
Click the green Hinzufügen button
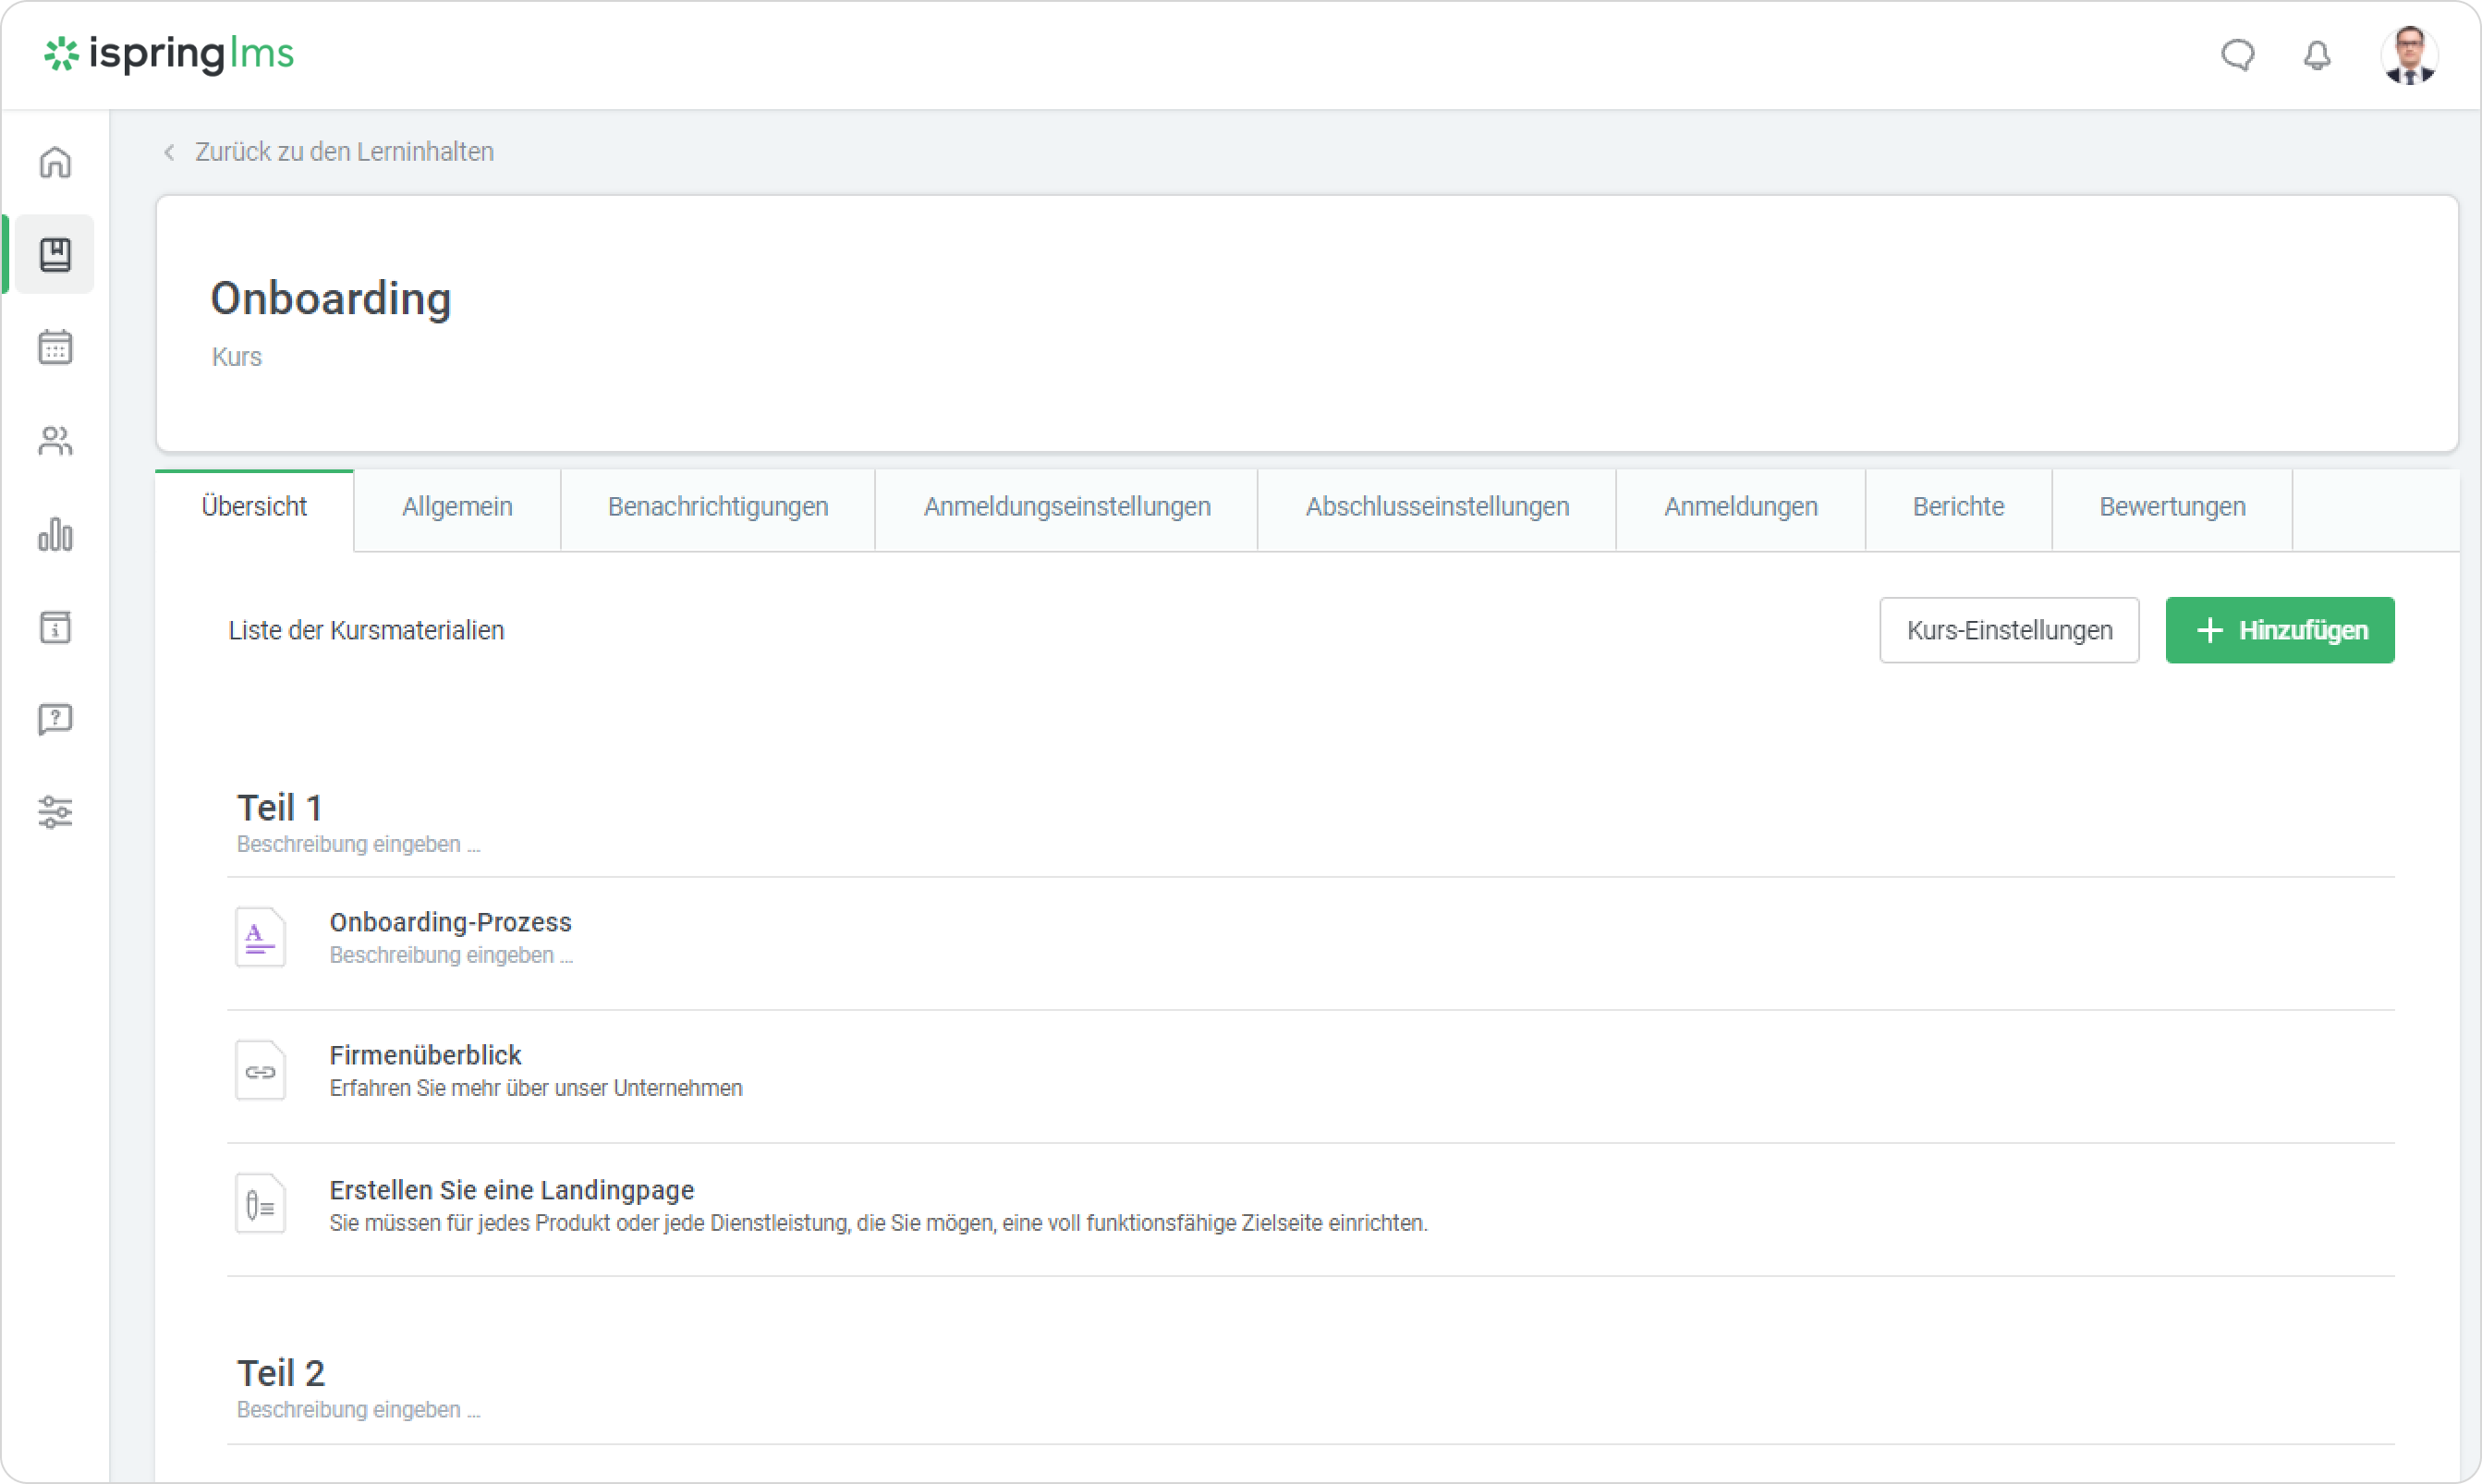pyautogui.click(x=2279, y=630)
